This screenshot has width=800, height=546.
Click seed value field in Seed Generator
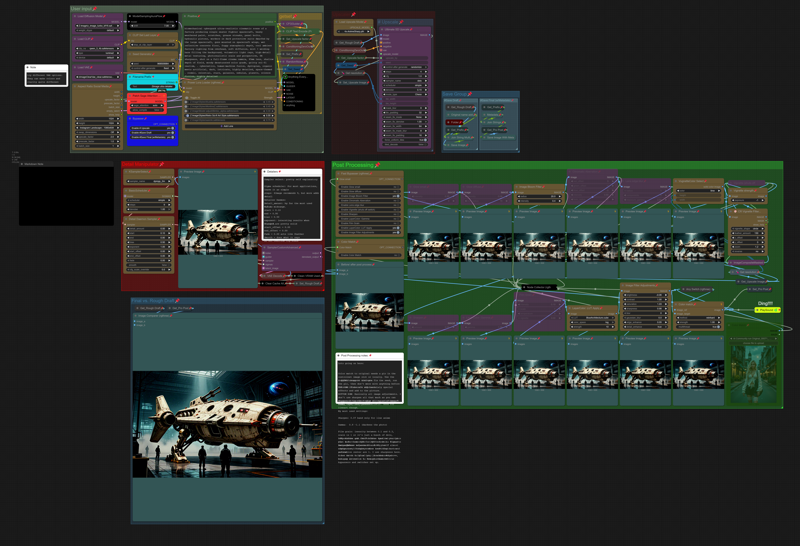point(153,63)
